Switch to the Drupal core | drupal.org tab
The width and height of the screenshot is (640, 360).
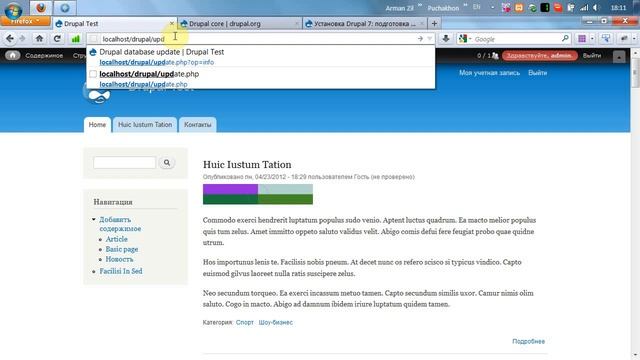coord(240,24)
